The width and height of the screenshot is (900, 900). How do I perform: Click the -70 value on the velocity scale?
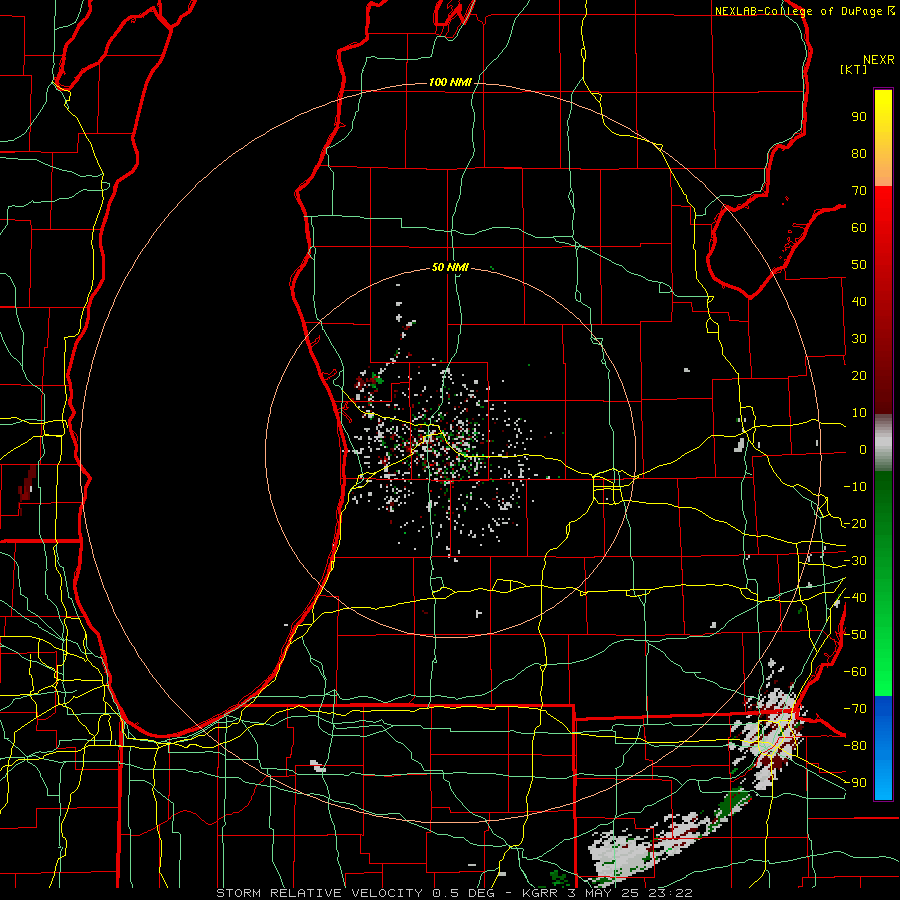(x=855, y=709)
